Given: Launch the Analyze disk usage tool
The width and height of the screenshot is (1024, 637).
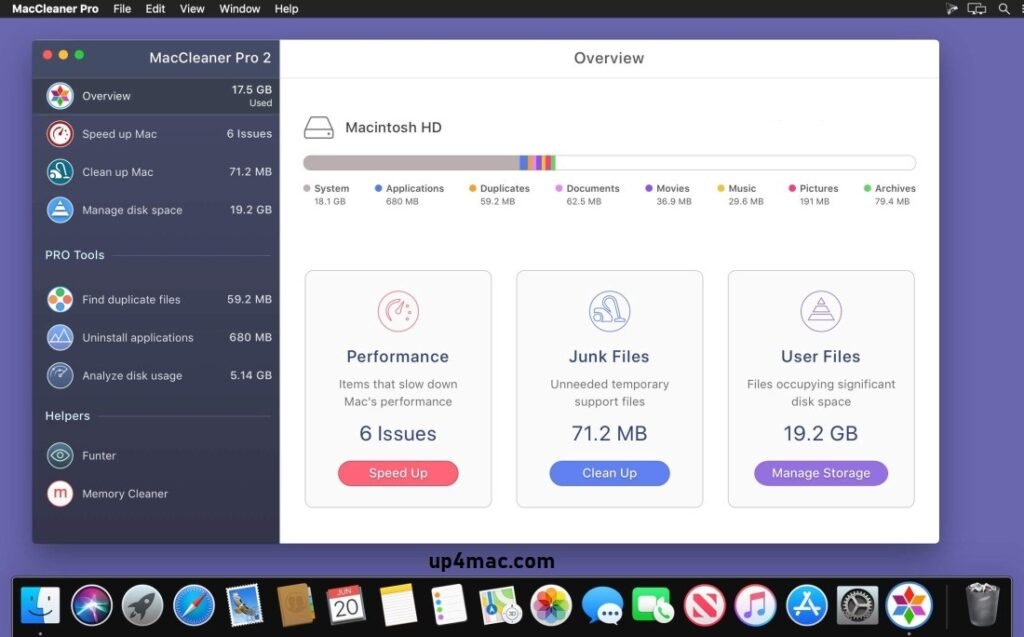Looking at the screenshot, I should [x=131, y=376].
